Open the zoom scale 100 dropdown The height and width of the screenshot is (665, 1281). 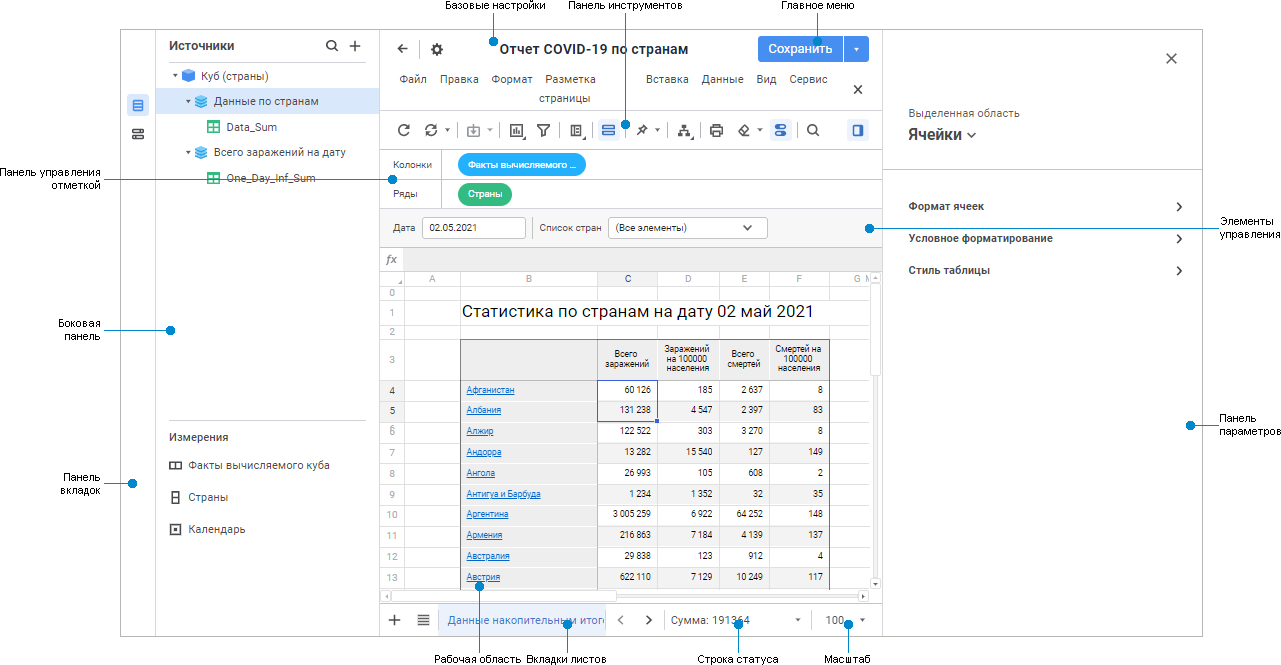(x=846, y=620)
